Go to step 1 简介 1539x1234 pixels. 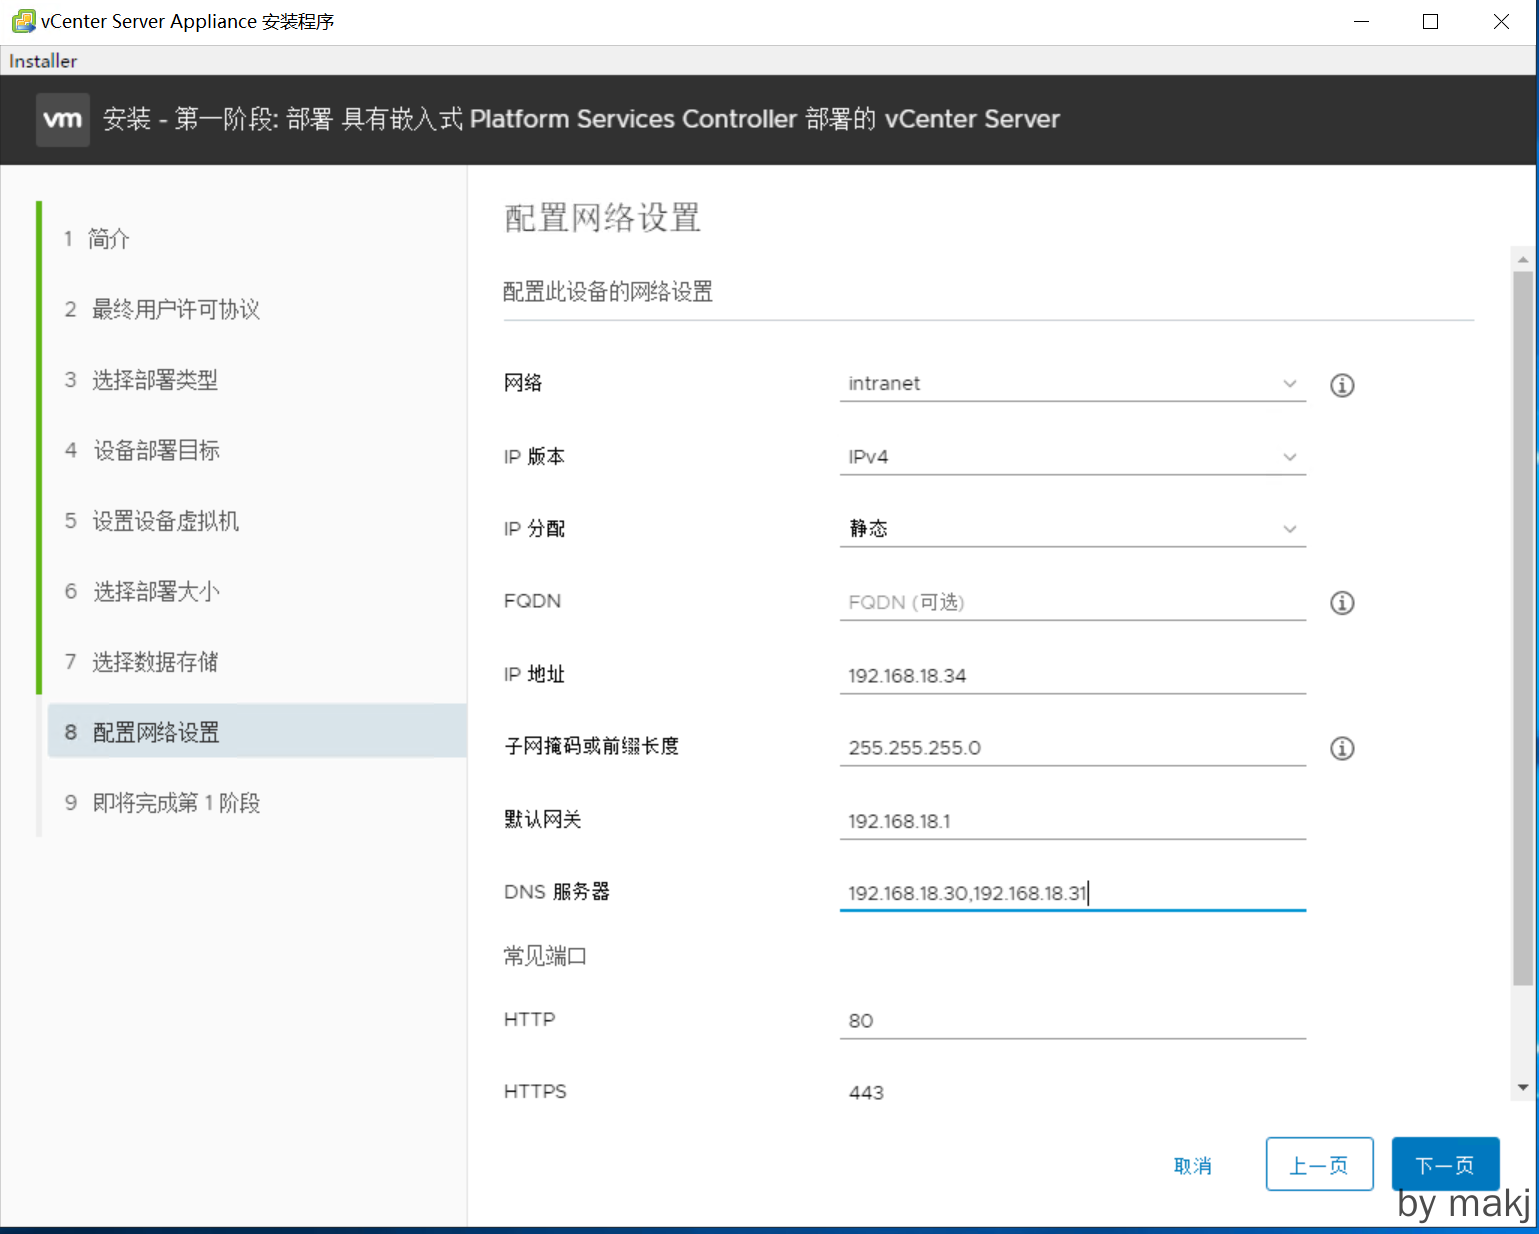tap(108, 239)
